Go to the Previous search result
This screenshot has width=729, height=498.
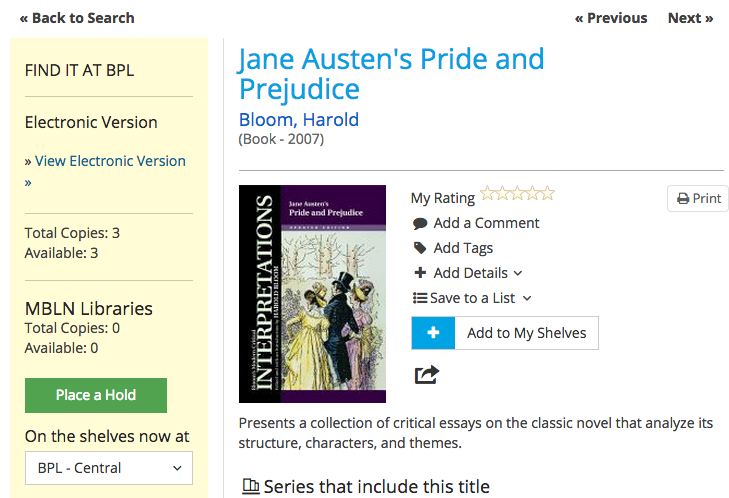click(610, 18)
